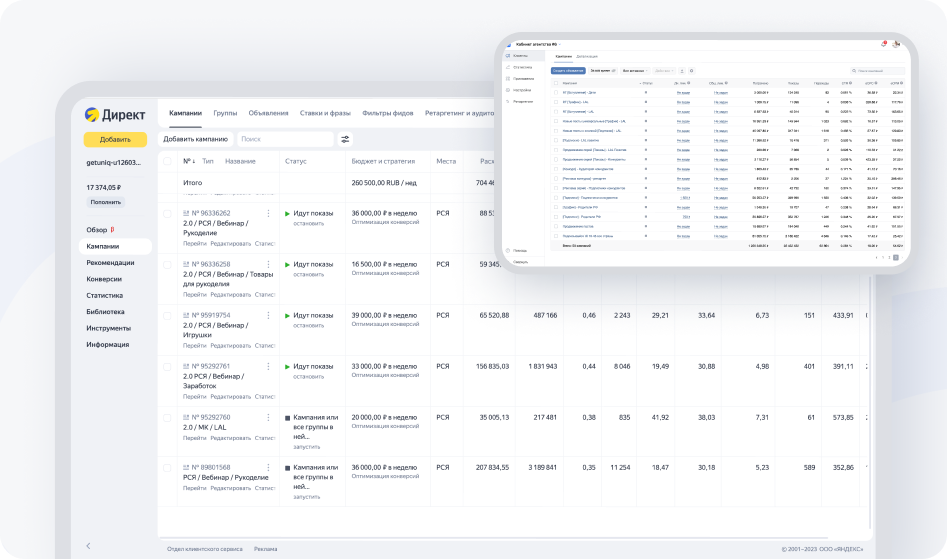Screen dimensions: 947x559
Task: Click the green play status icon for campaign 95919754
Action: (x=287, y=316)
